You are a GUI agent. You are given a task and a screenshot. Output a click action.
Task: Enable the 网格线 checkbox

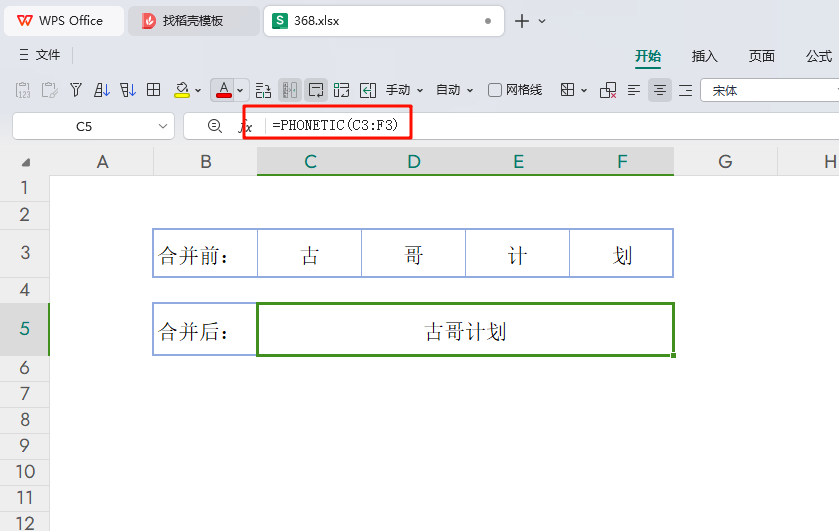point(495,90)
